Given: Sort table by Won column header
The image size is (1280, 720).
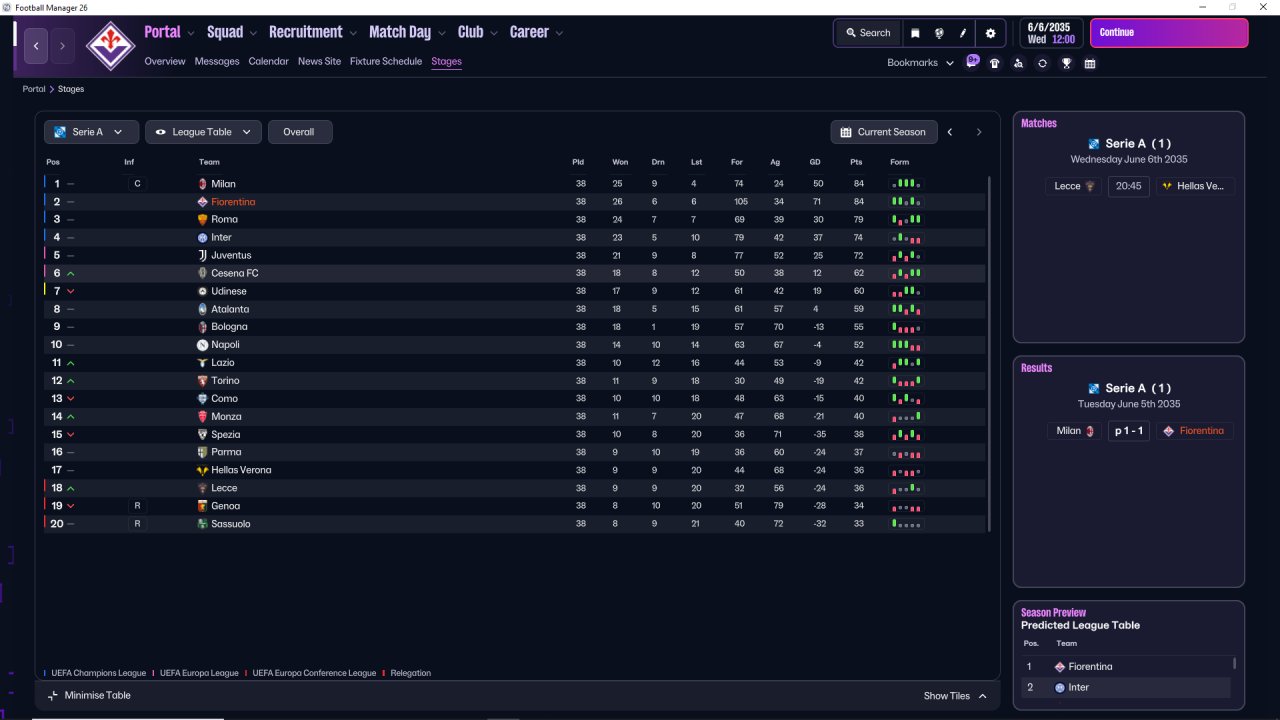Looking at the screenshot, I should [620, 162].
